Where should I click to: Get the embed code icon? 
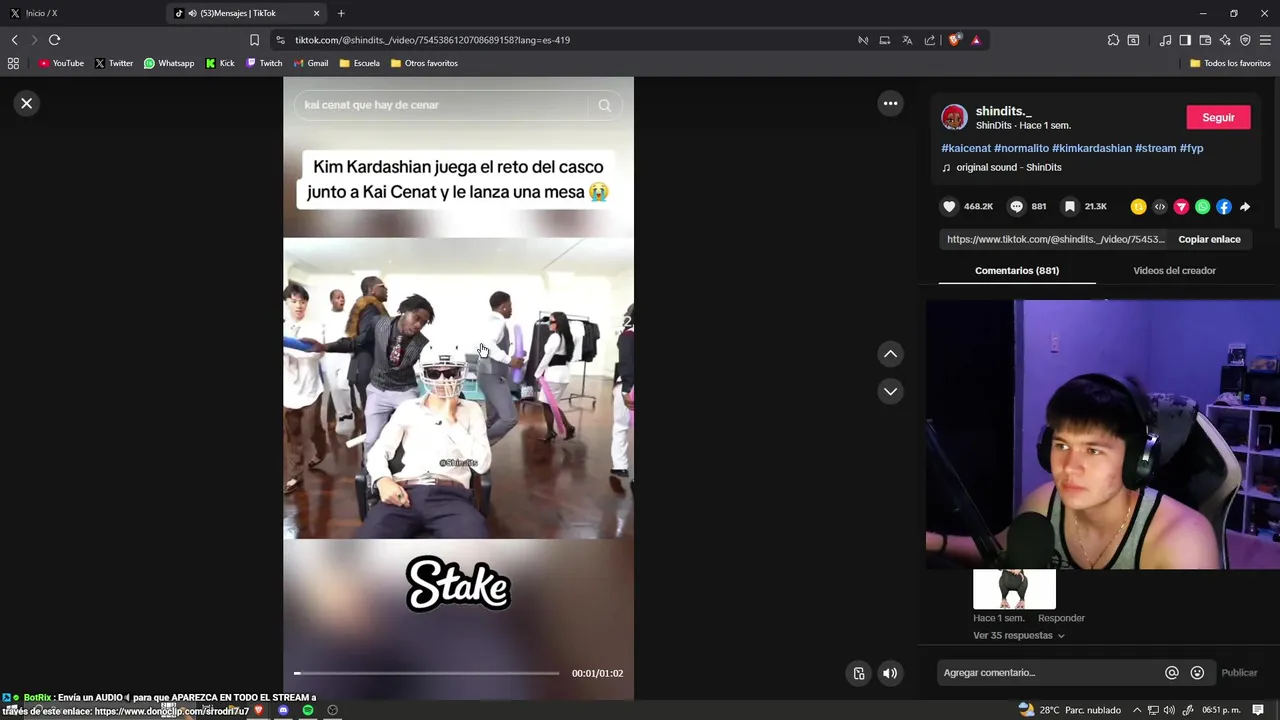pos(1160,207)
